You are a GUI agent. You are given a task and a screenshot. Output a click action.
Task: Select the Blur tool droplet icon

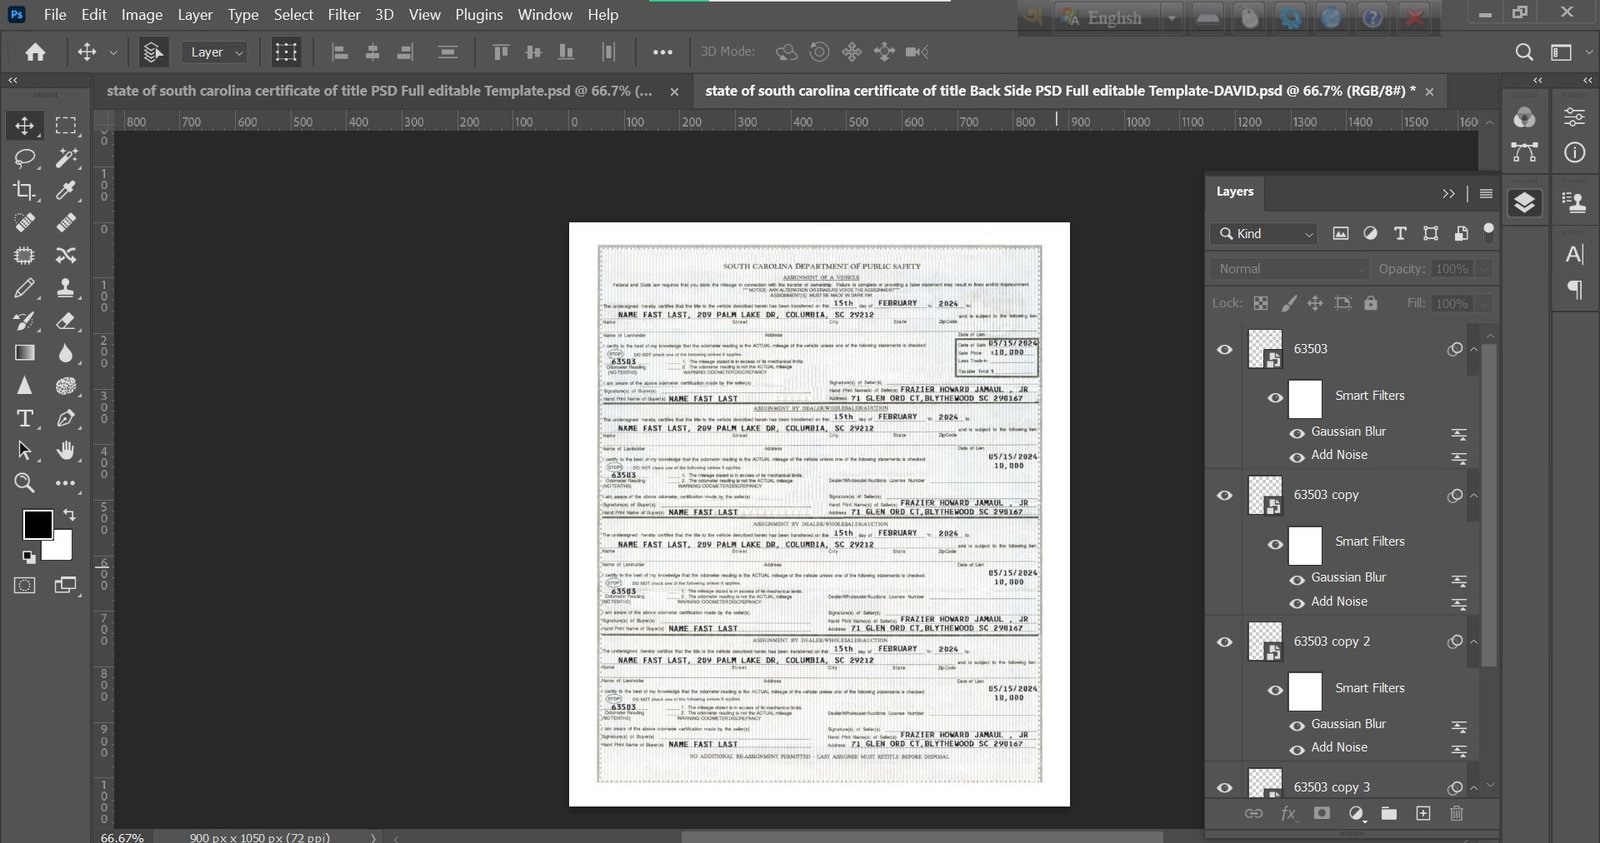pyautogui.click(x=66, y=353)
